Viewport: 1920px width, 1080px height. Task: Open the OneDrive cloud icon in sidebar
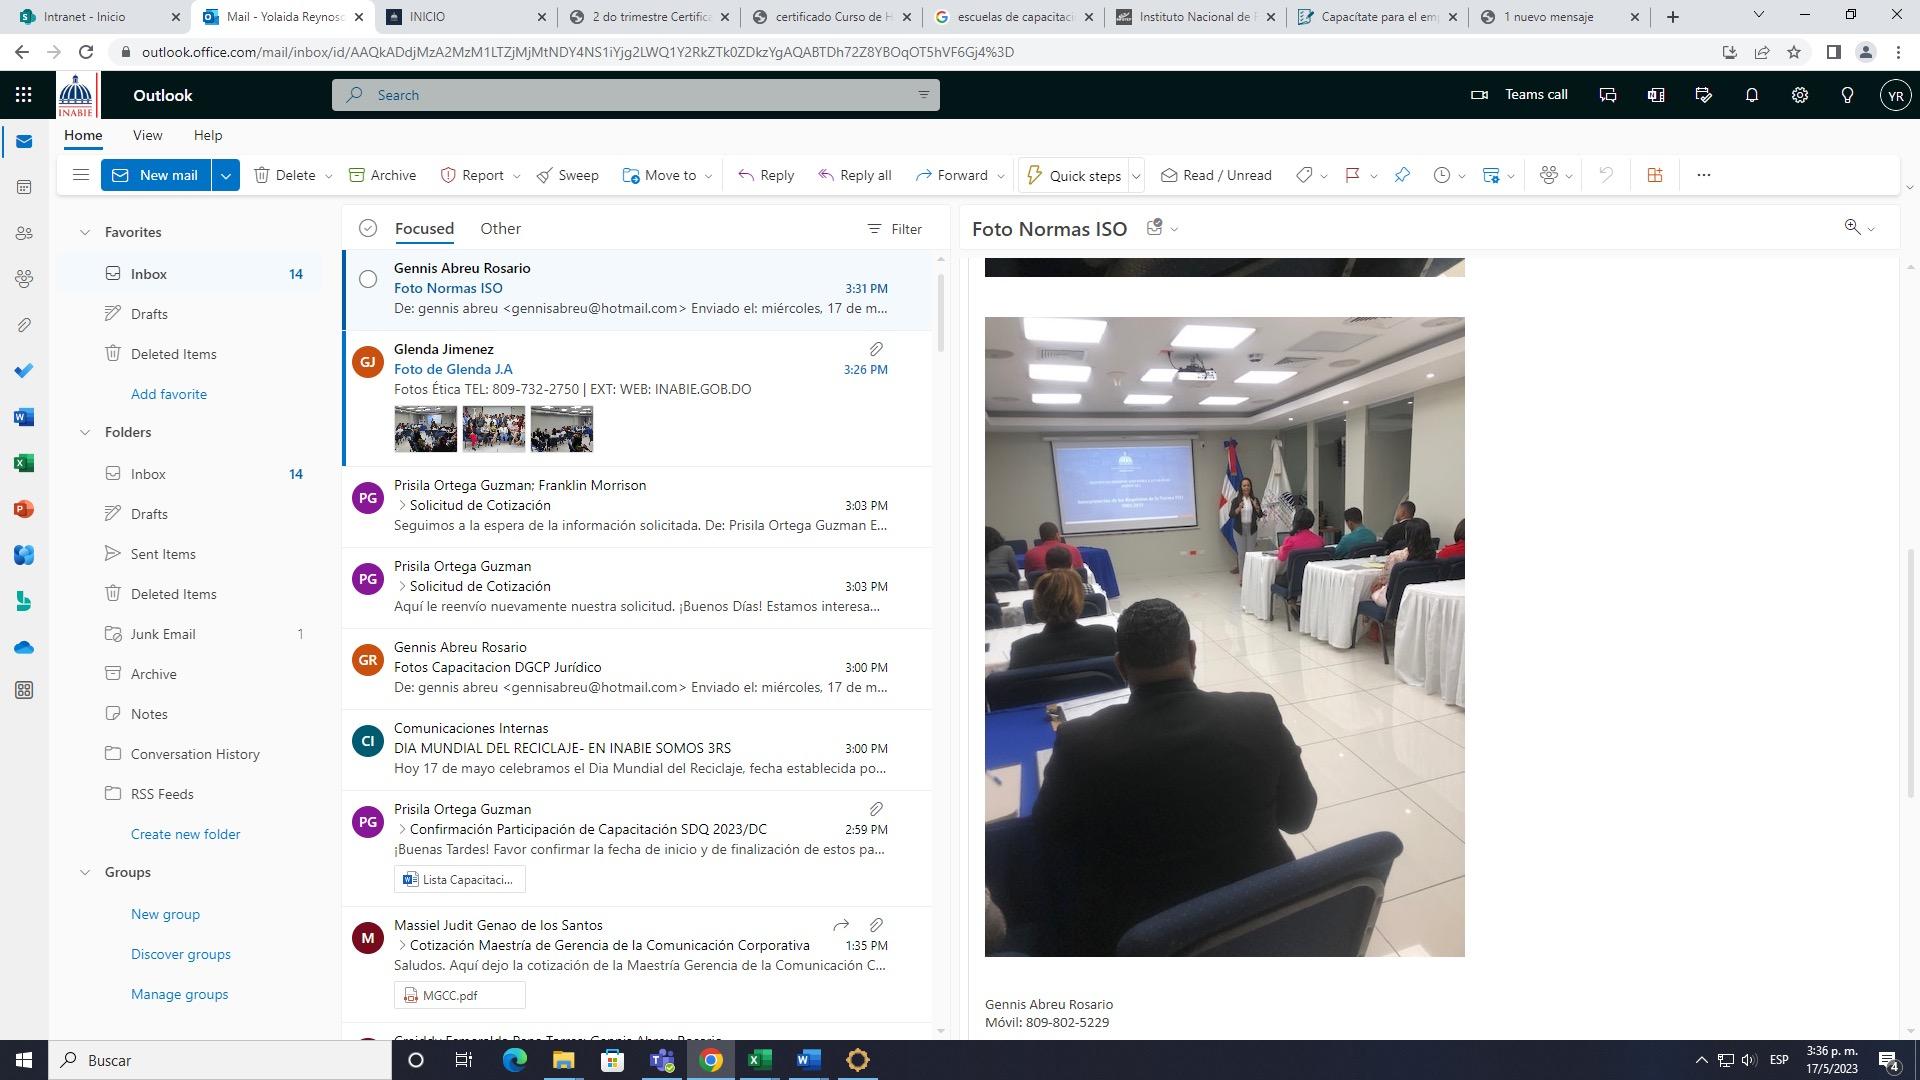pyautogui.click(x=24, y=648)
